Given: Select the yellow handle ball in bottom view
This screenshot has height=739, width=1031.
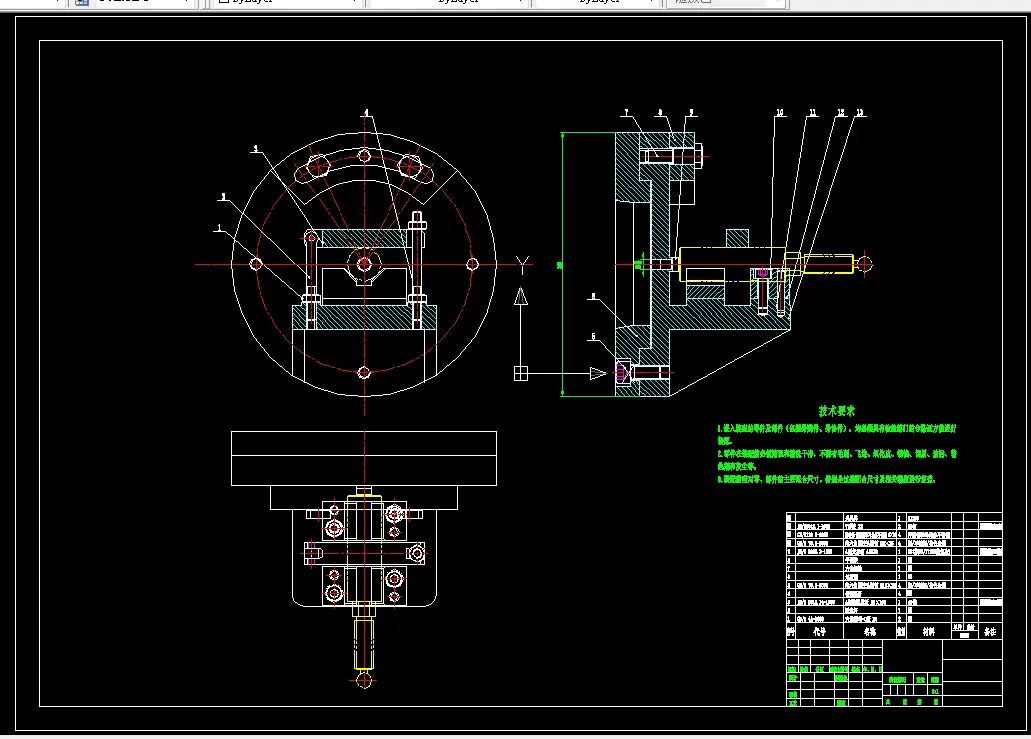Looking at the screenshot, I should tap(364, 680).
